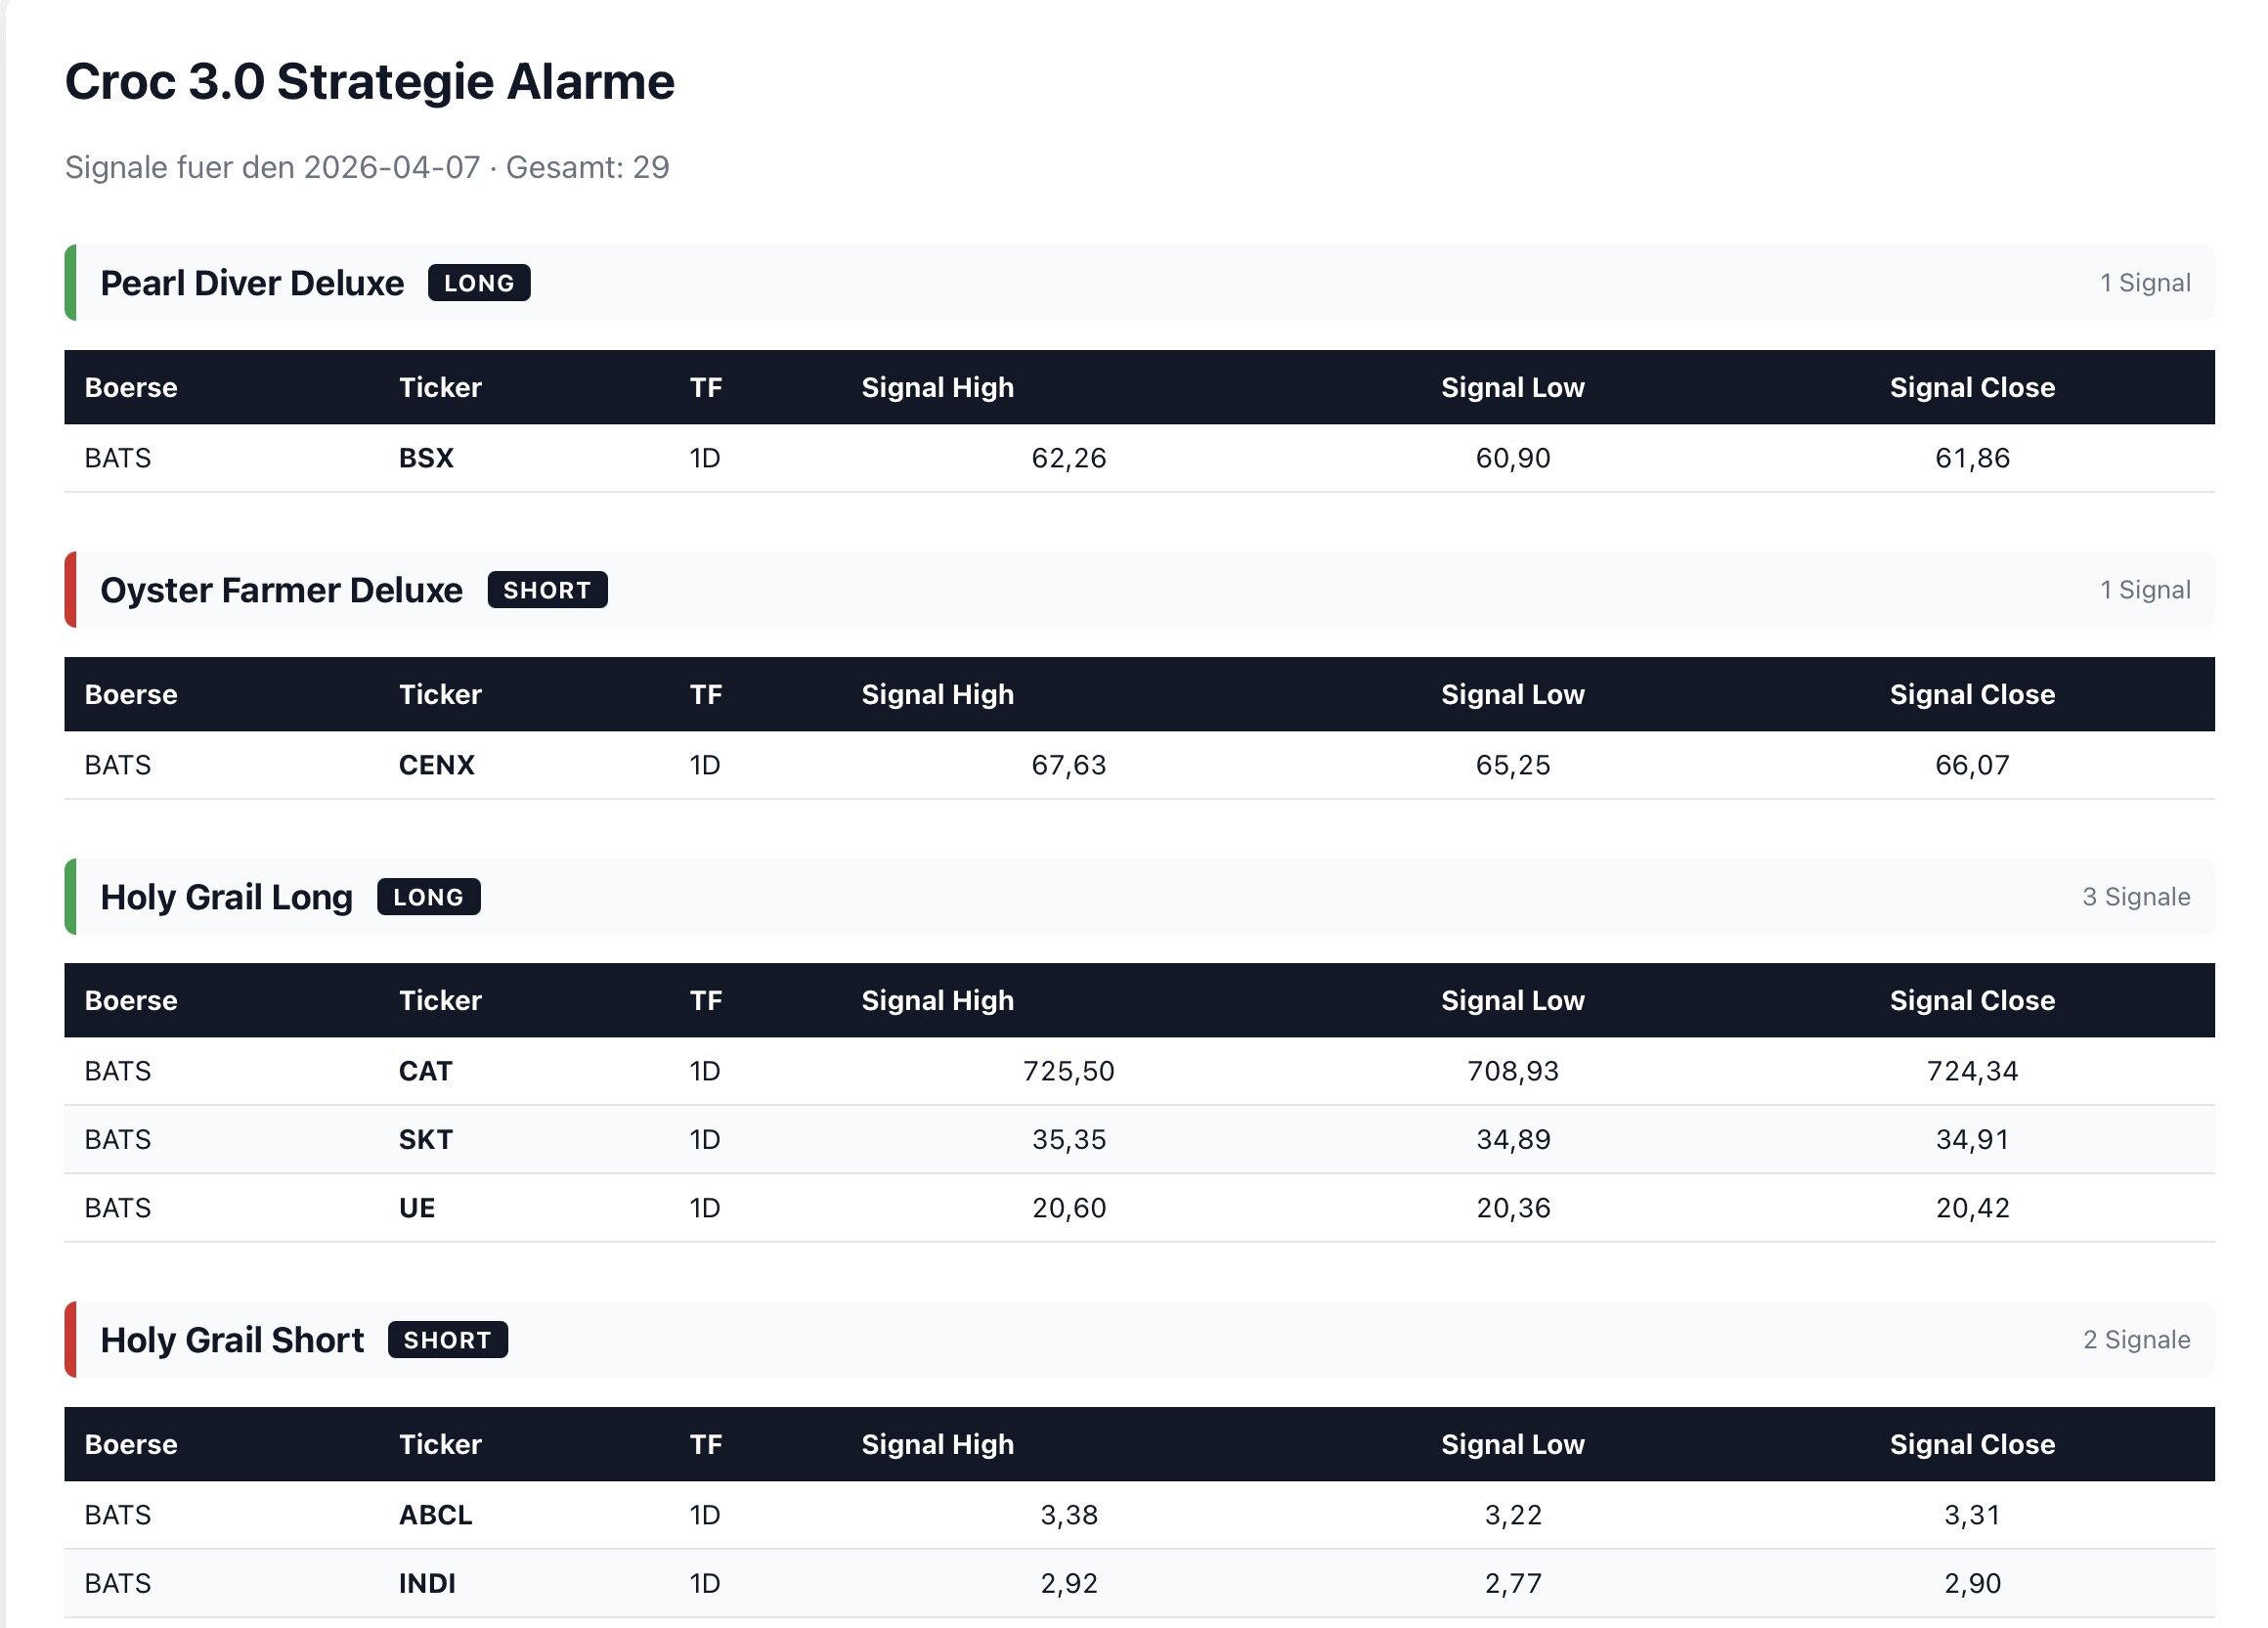Click the INDI ticker symbol
The width and height of the screenshot is (2268, 1628).
pyautogui.click(x=427, y=1583)
